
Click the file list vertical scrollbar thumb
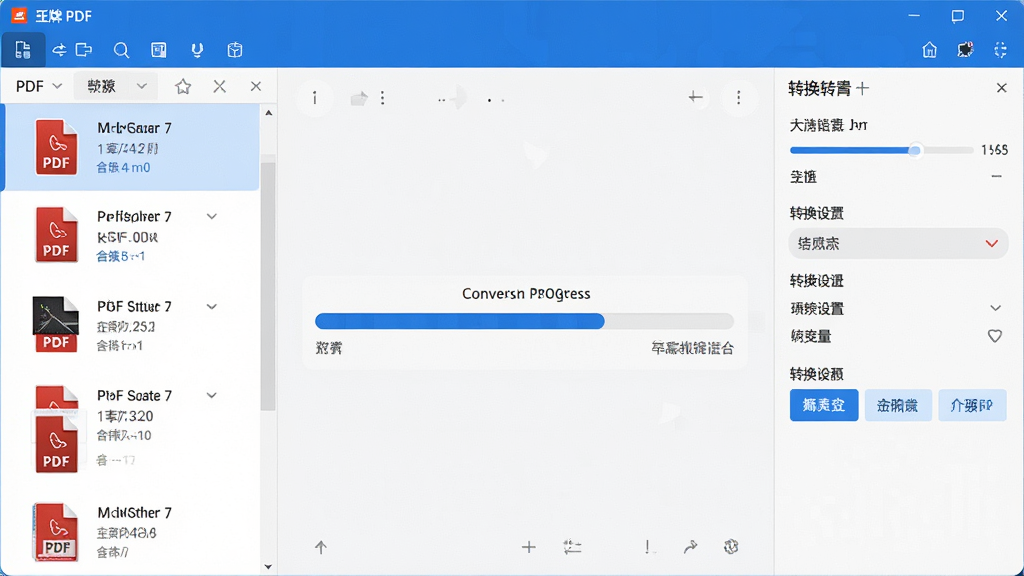[x=268, y=284]
